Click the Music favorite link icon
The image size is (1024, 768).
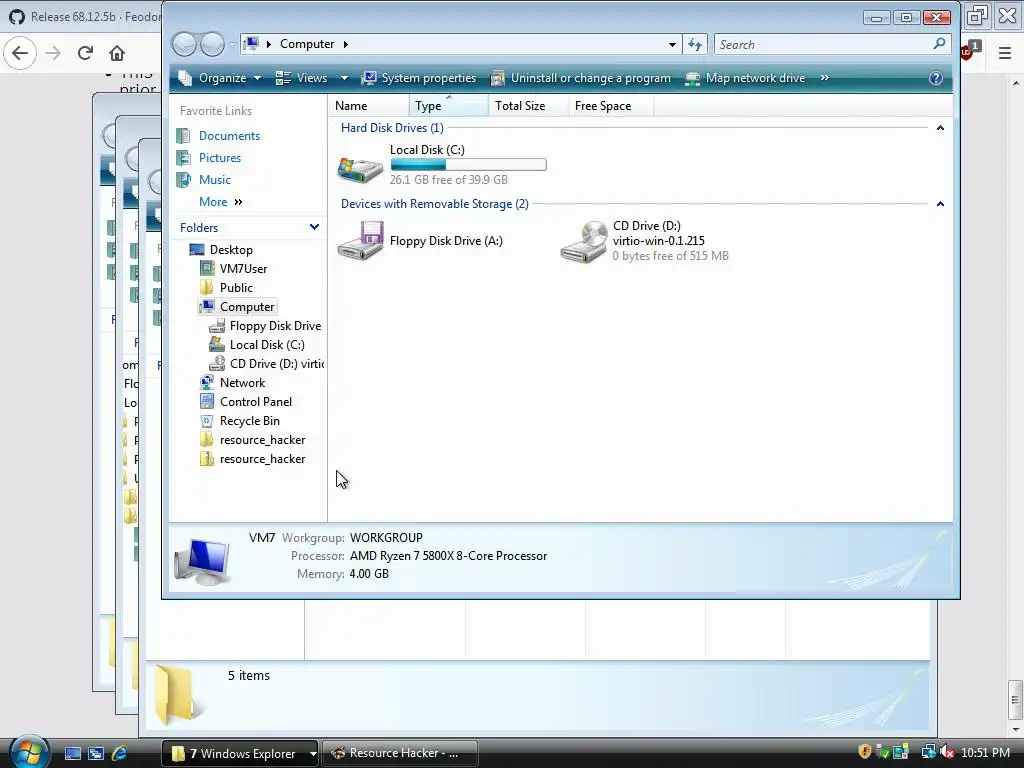pos(184,180)
